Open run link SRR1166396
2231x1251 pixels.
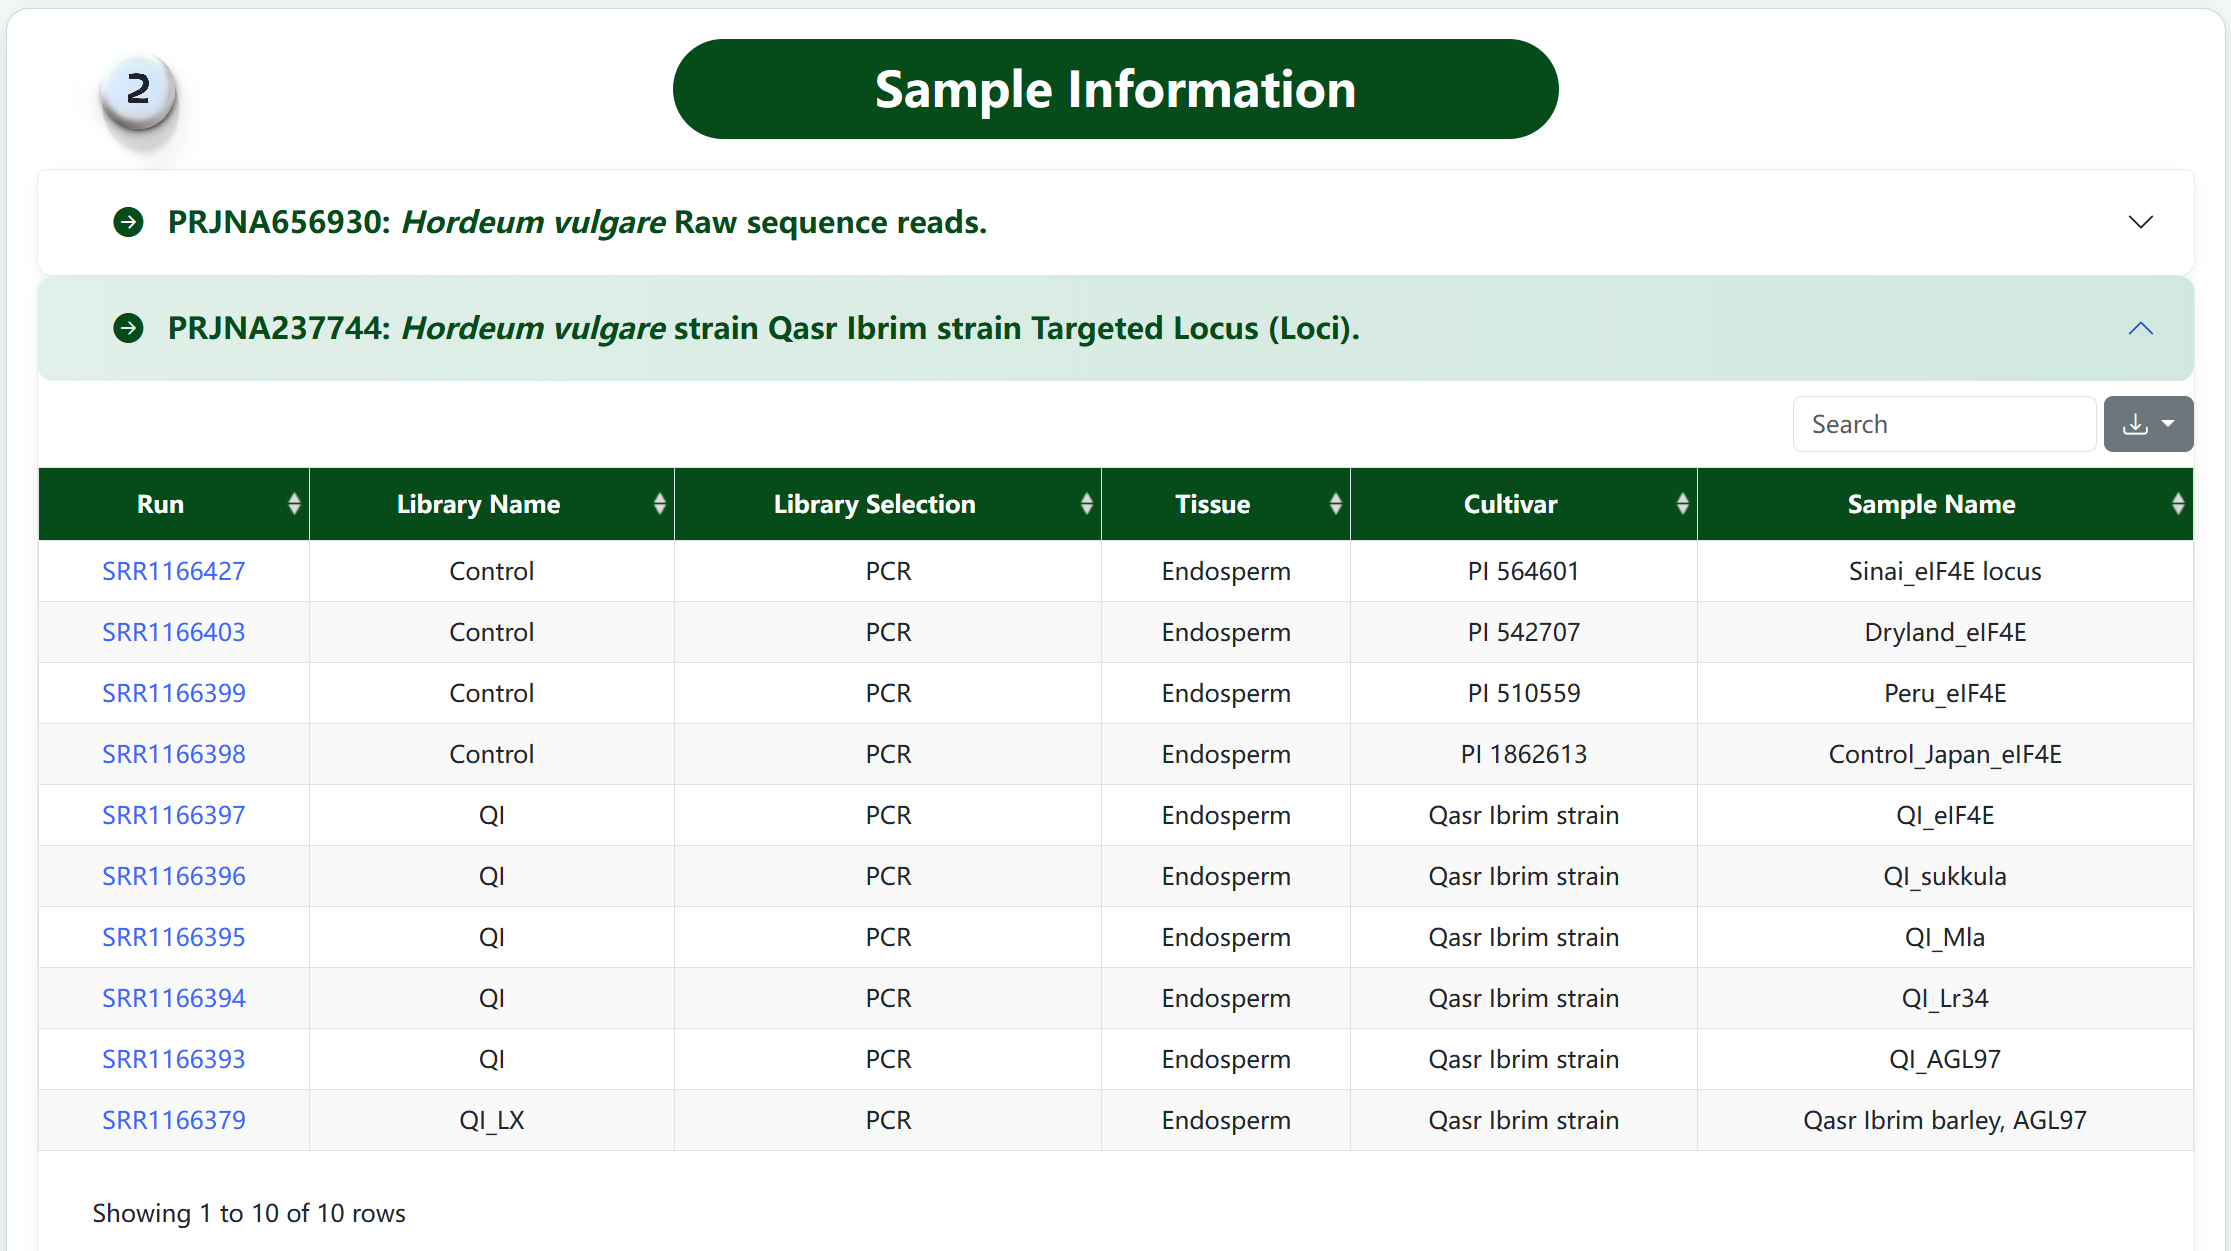pyautogui.click(x=174, y=876)
